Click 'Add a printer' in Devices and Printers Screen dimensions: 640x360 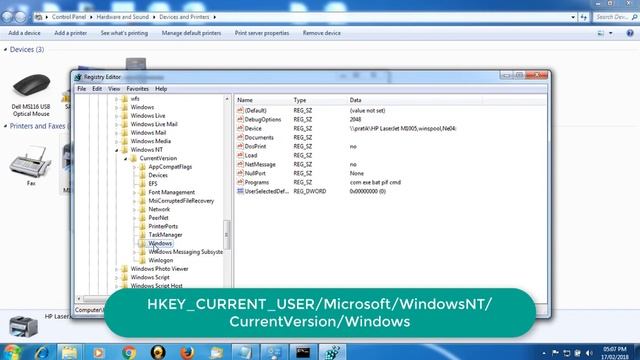pos(70,33)
